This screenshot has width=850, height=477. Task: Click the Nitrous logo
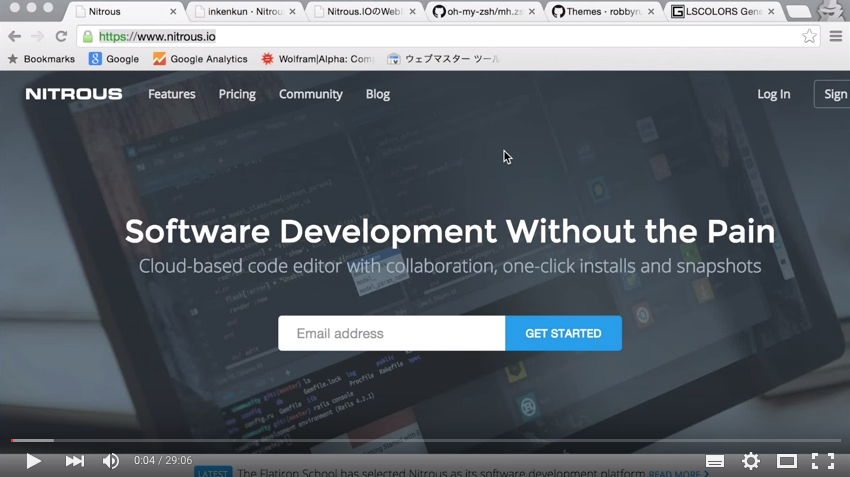[x=74, y=94]
